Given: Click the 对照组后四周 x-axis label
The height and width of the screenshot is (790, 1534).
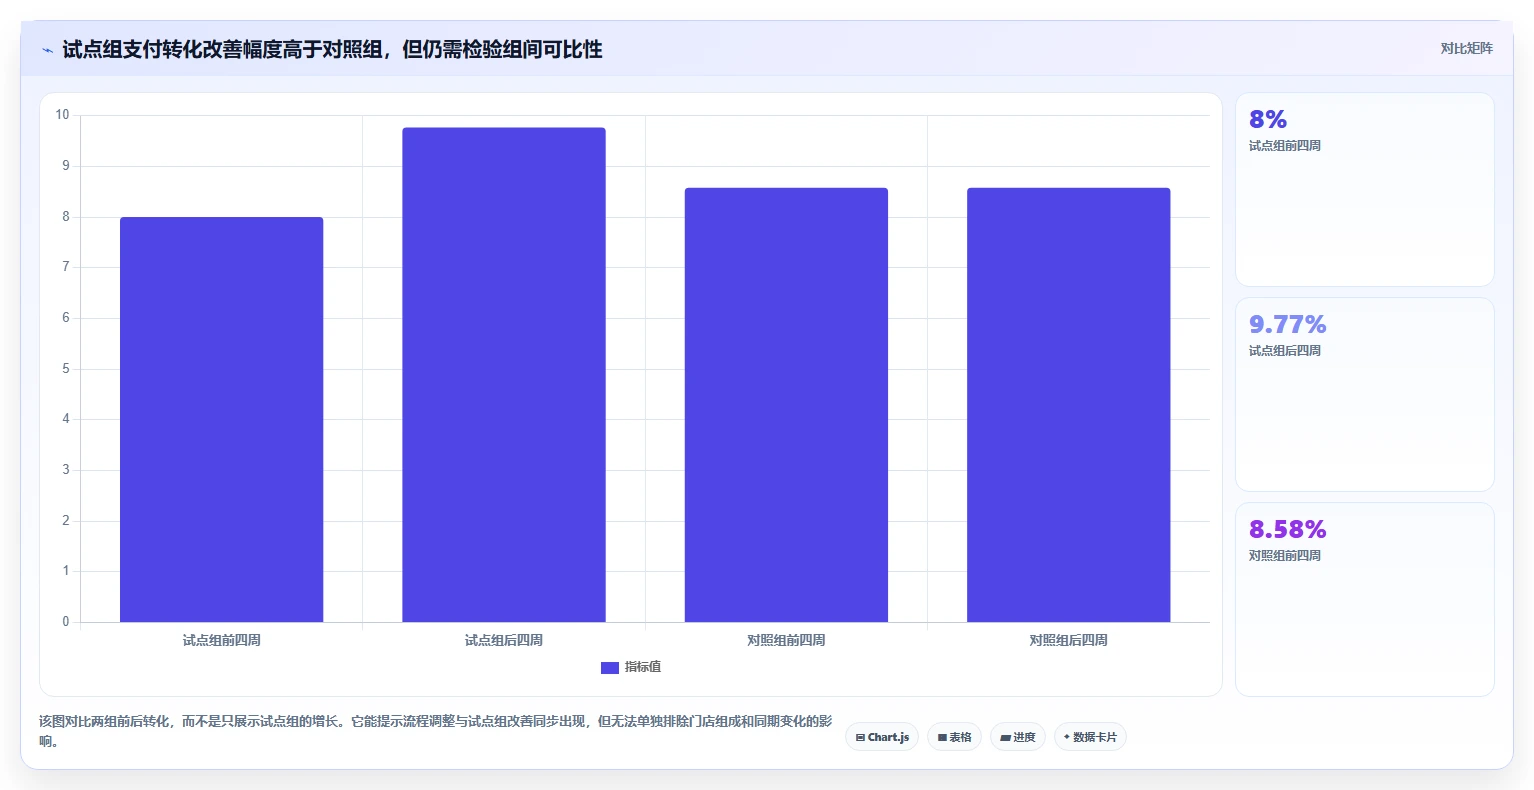Looking at the screenshot, I should pos(1068,640).
